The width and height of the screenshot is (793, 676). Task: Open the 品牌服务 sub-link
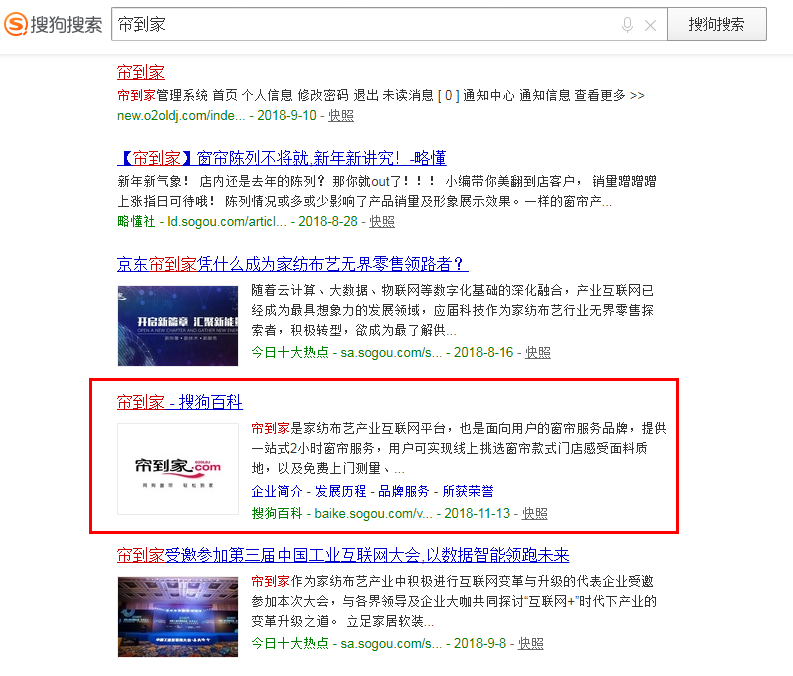tap(404, 491)
